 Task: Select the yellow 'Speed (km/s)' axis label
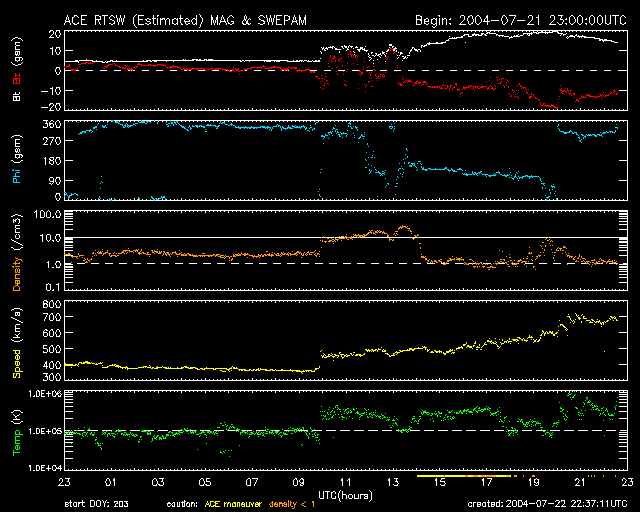click(17, 343)
